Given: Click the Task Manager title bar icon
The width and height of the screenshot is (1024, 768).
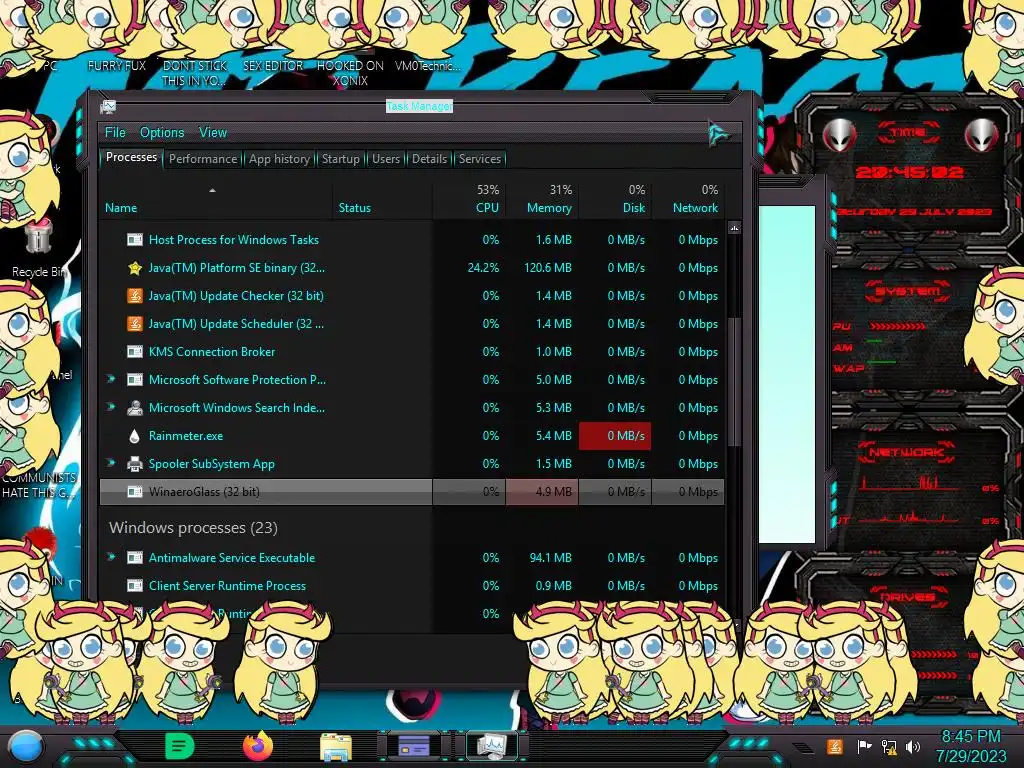Looking at the screenshot, I should (x=108, y=106).
